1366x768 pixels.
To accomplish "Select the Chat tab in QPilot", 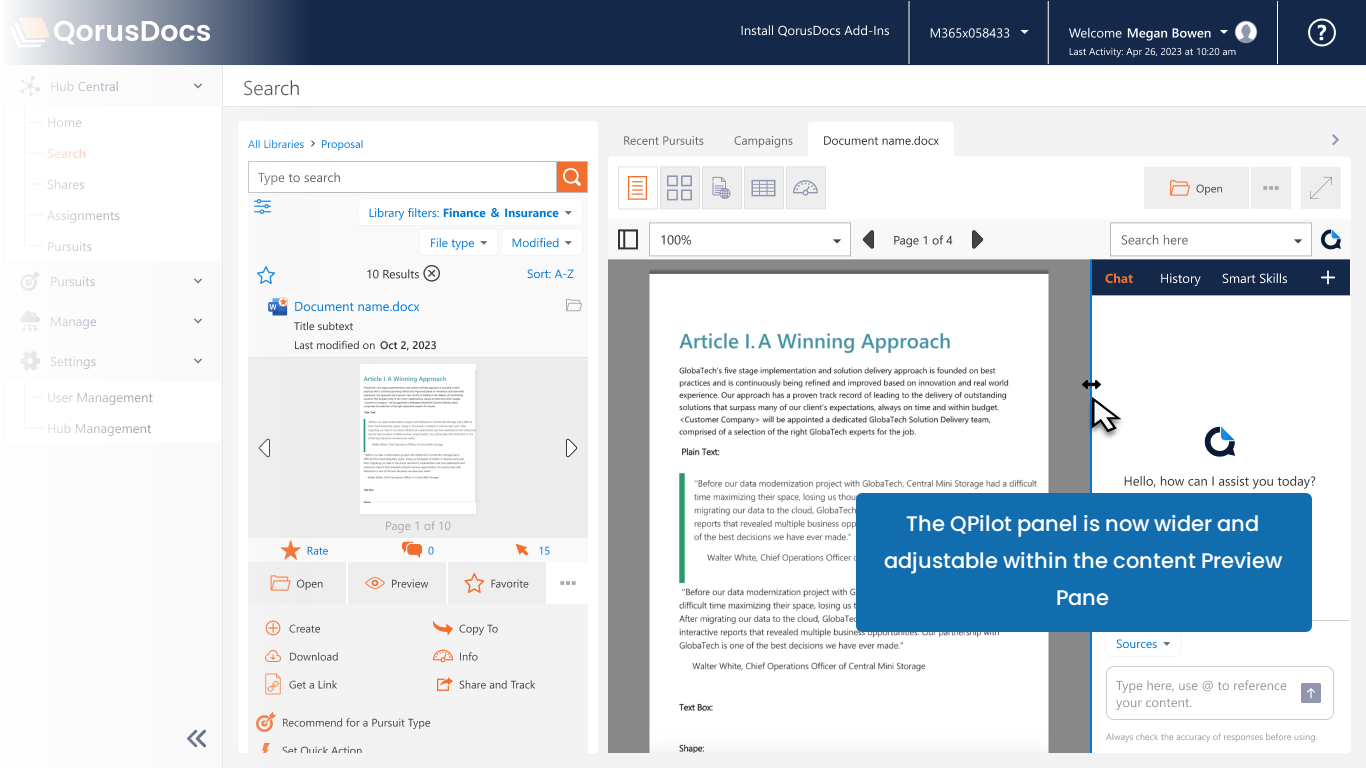I will pyautogui.click(x=1119, y=278).
